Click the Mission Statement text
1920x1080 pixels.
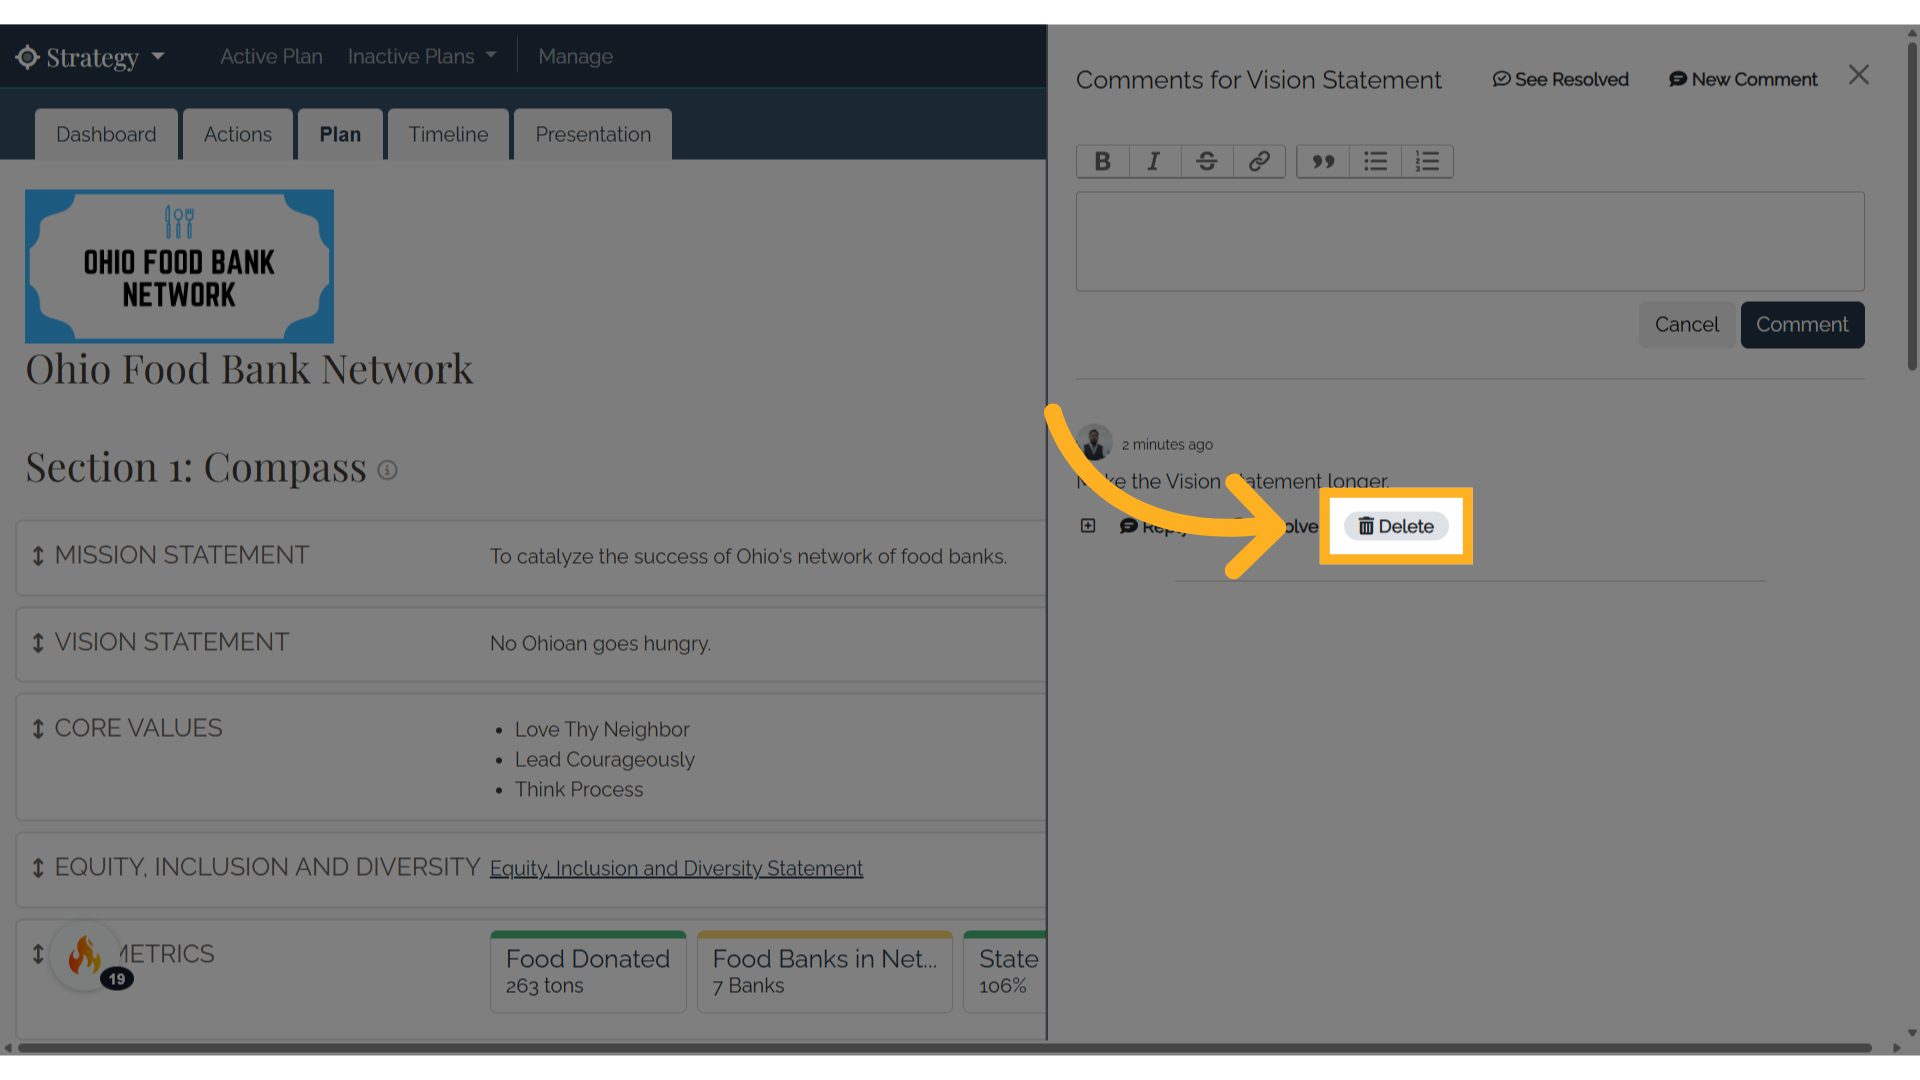pyautogui.click(x=748, y=556)
